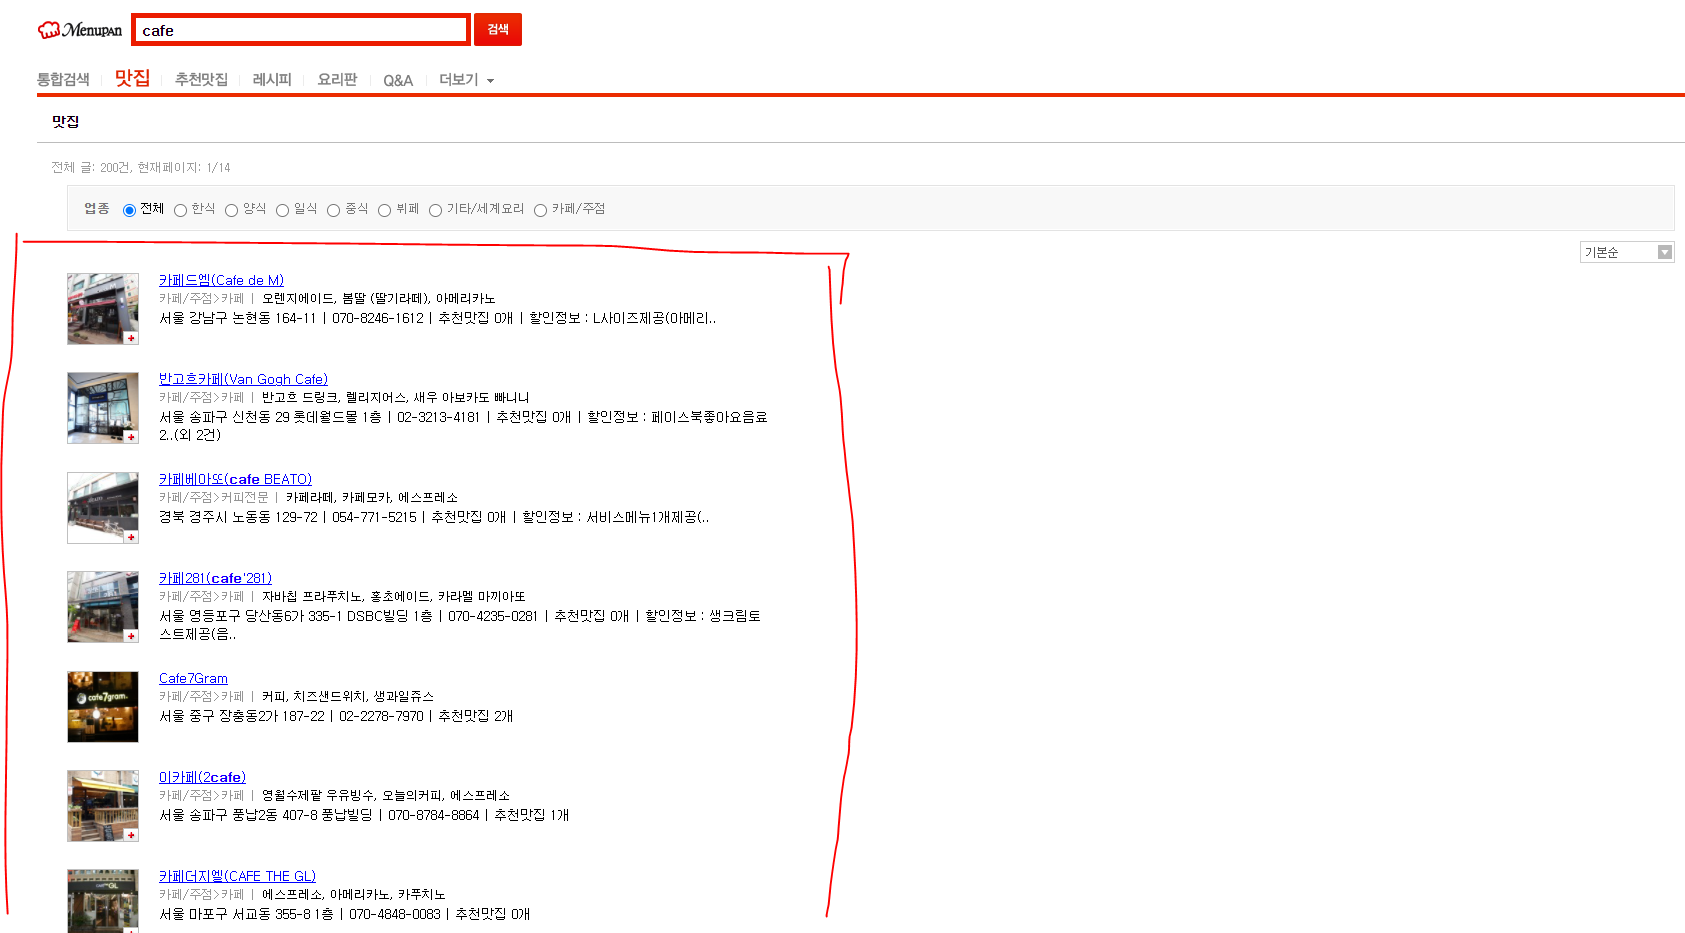Image resolution: width=1685 pixels, height=933 pixels.
Task: Expand the 더보기 menu
Action: (x=466, y=79)
